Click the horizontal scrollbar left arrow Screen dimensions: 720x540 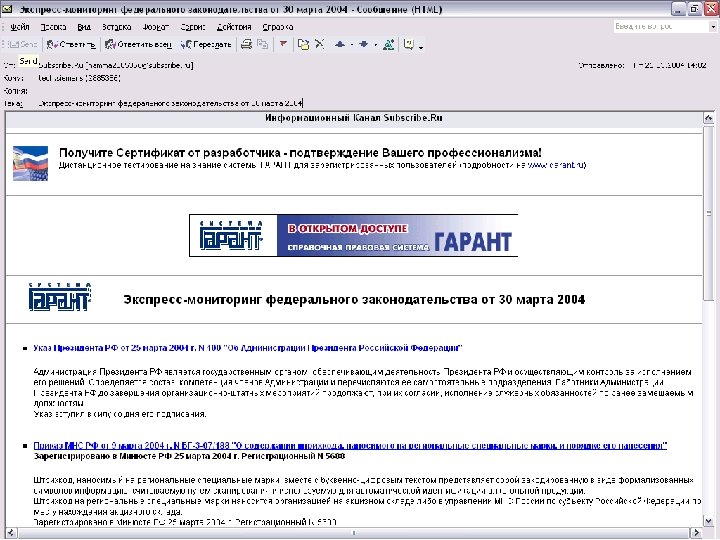click(11, 533)
